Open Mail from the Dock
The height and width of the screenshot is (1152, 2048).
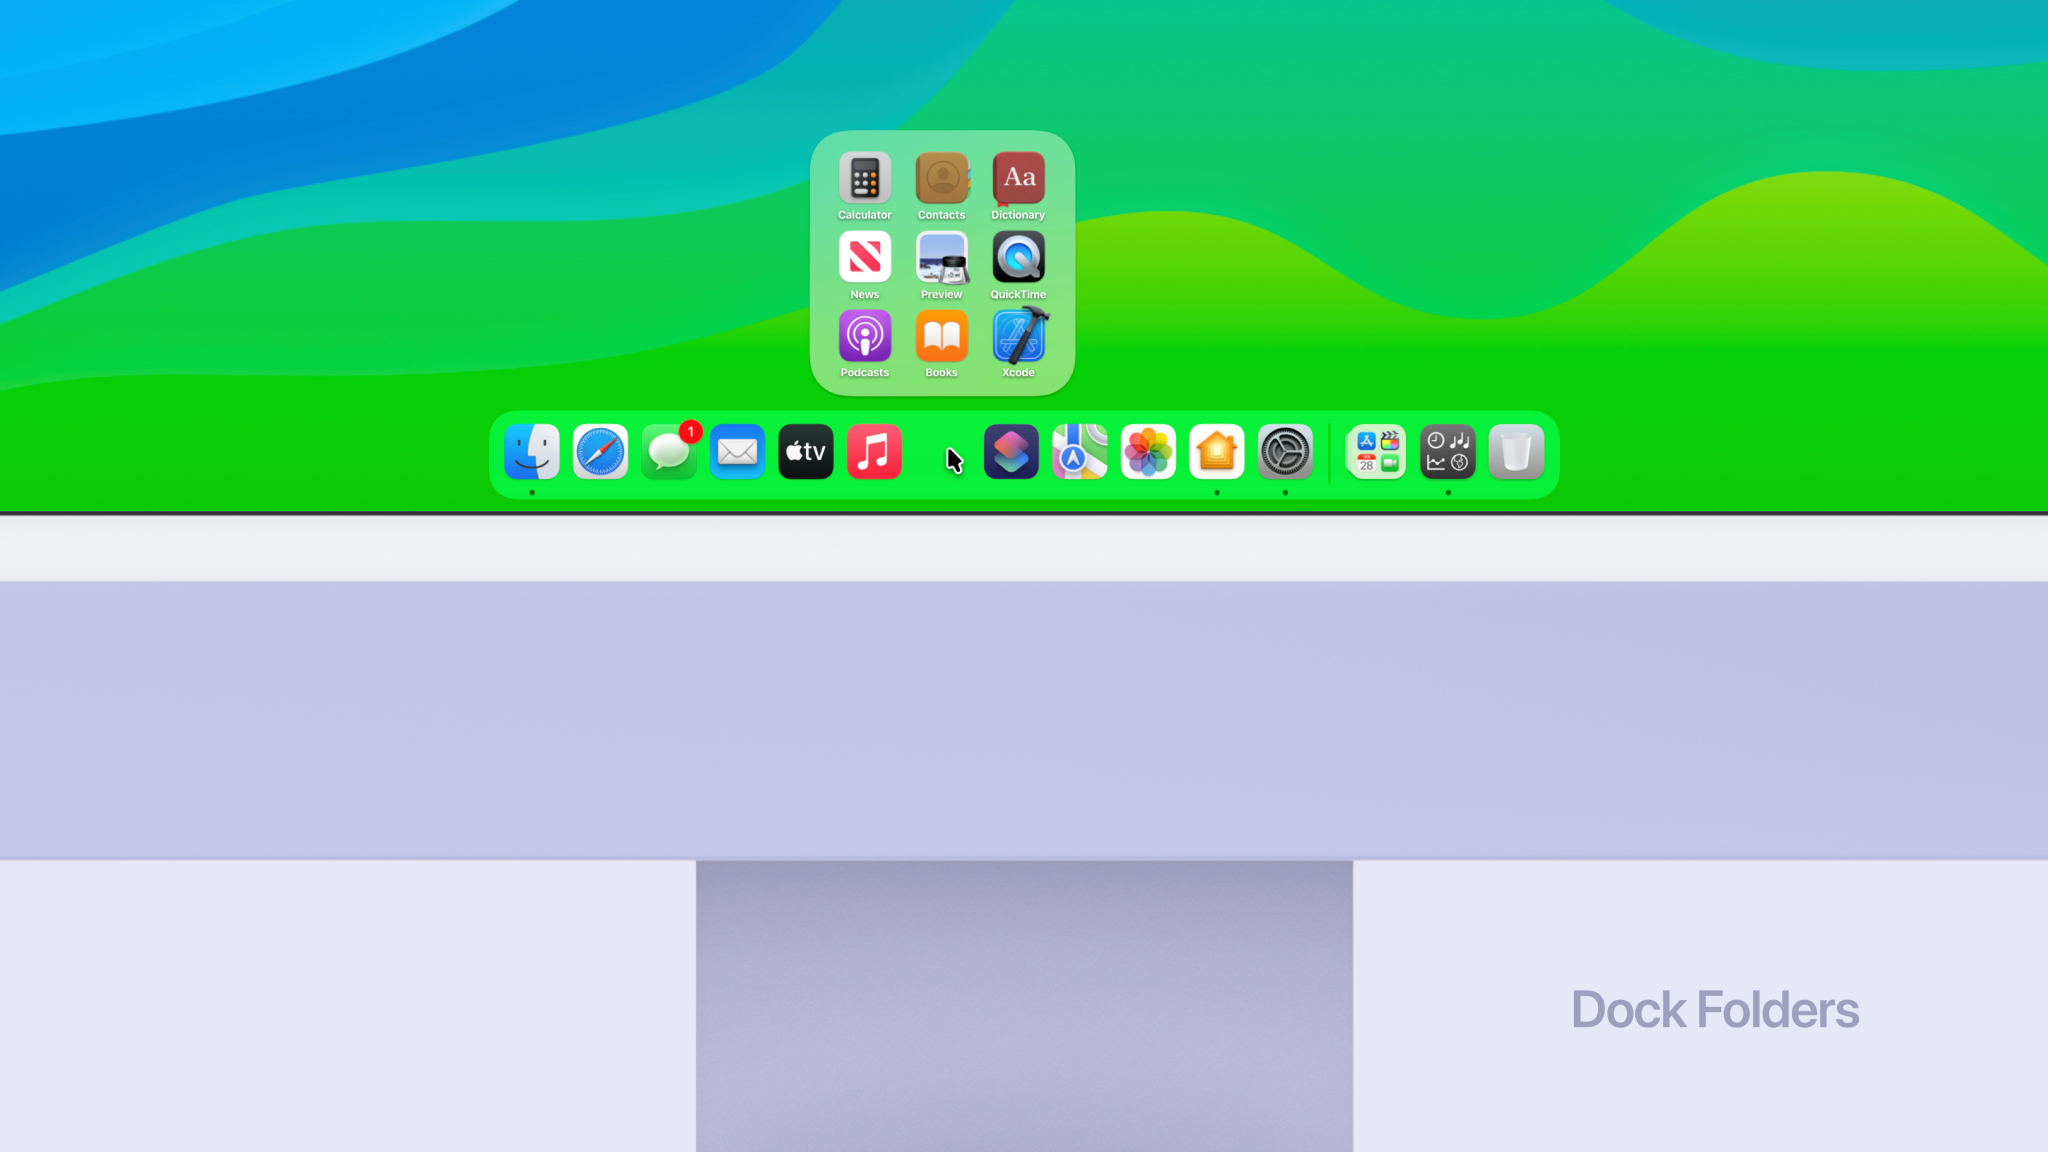737,452
